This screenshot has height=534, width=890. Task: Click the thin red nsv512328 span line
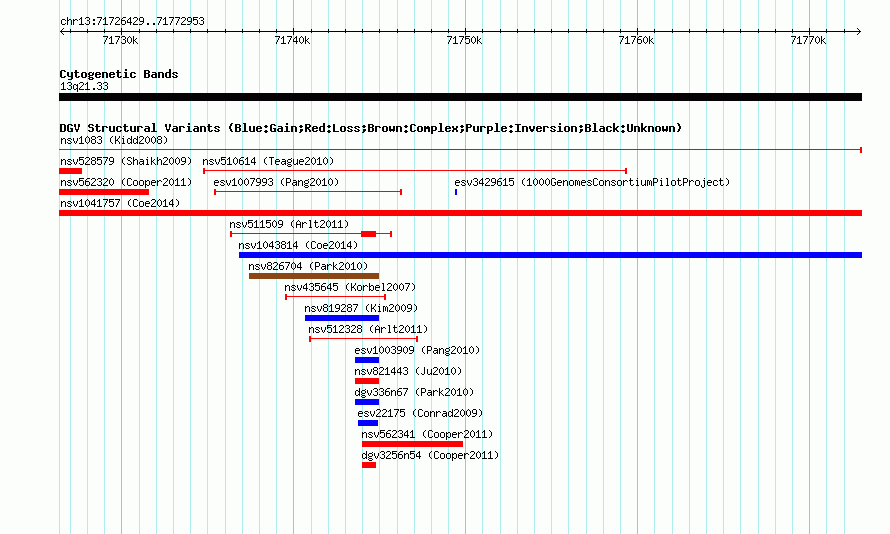[364, 339]
